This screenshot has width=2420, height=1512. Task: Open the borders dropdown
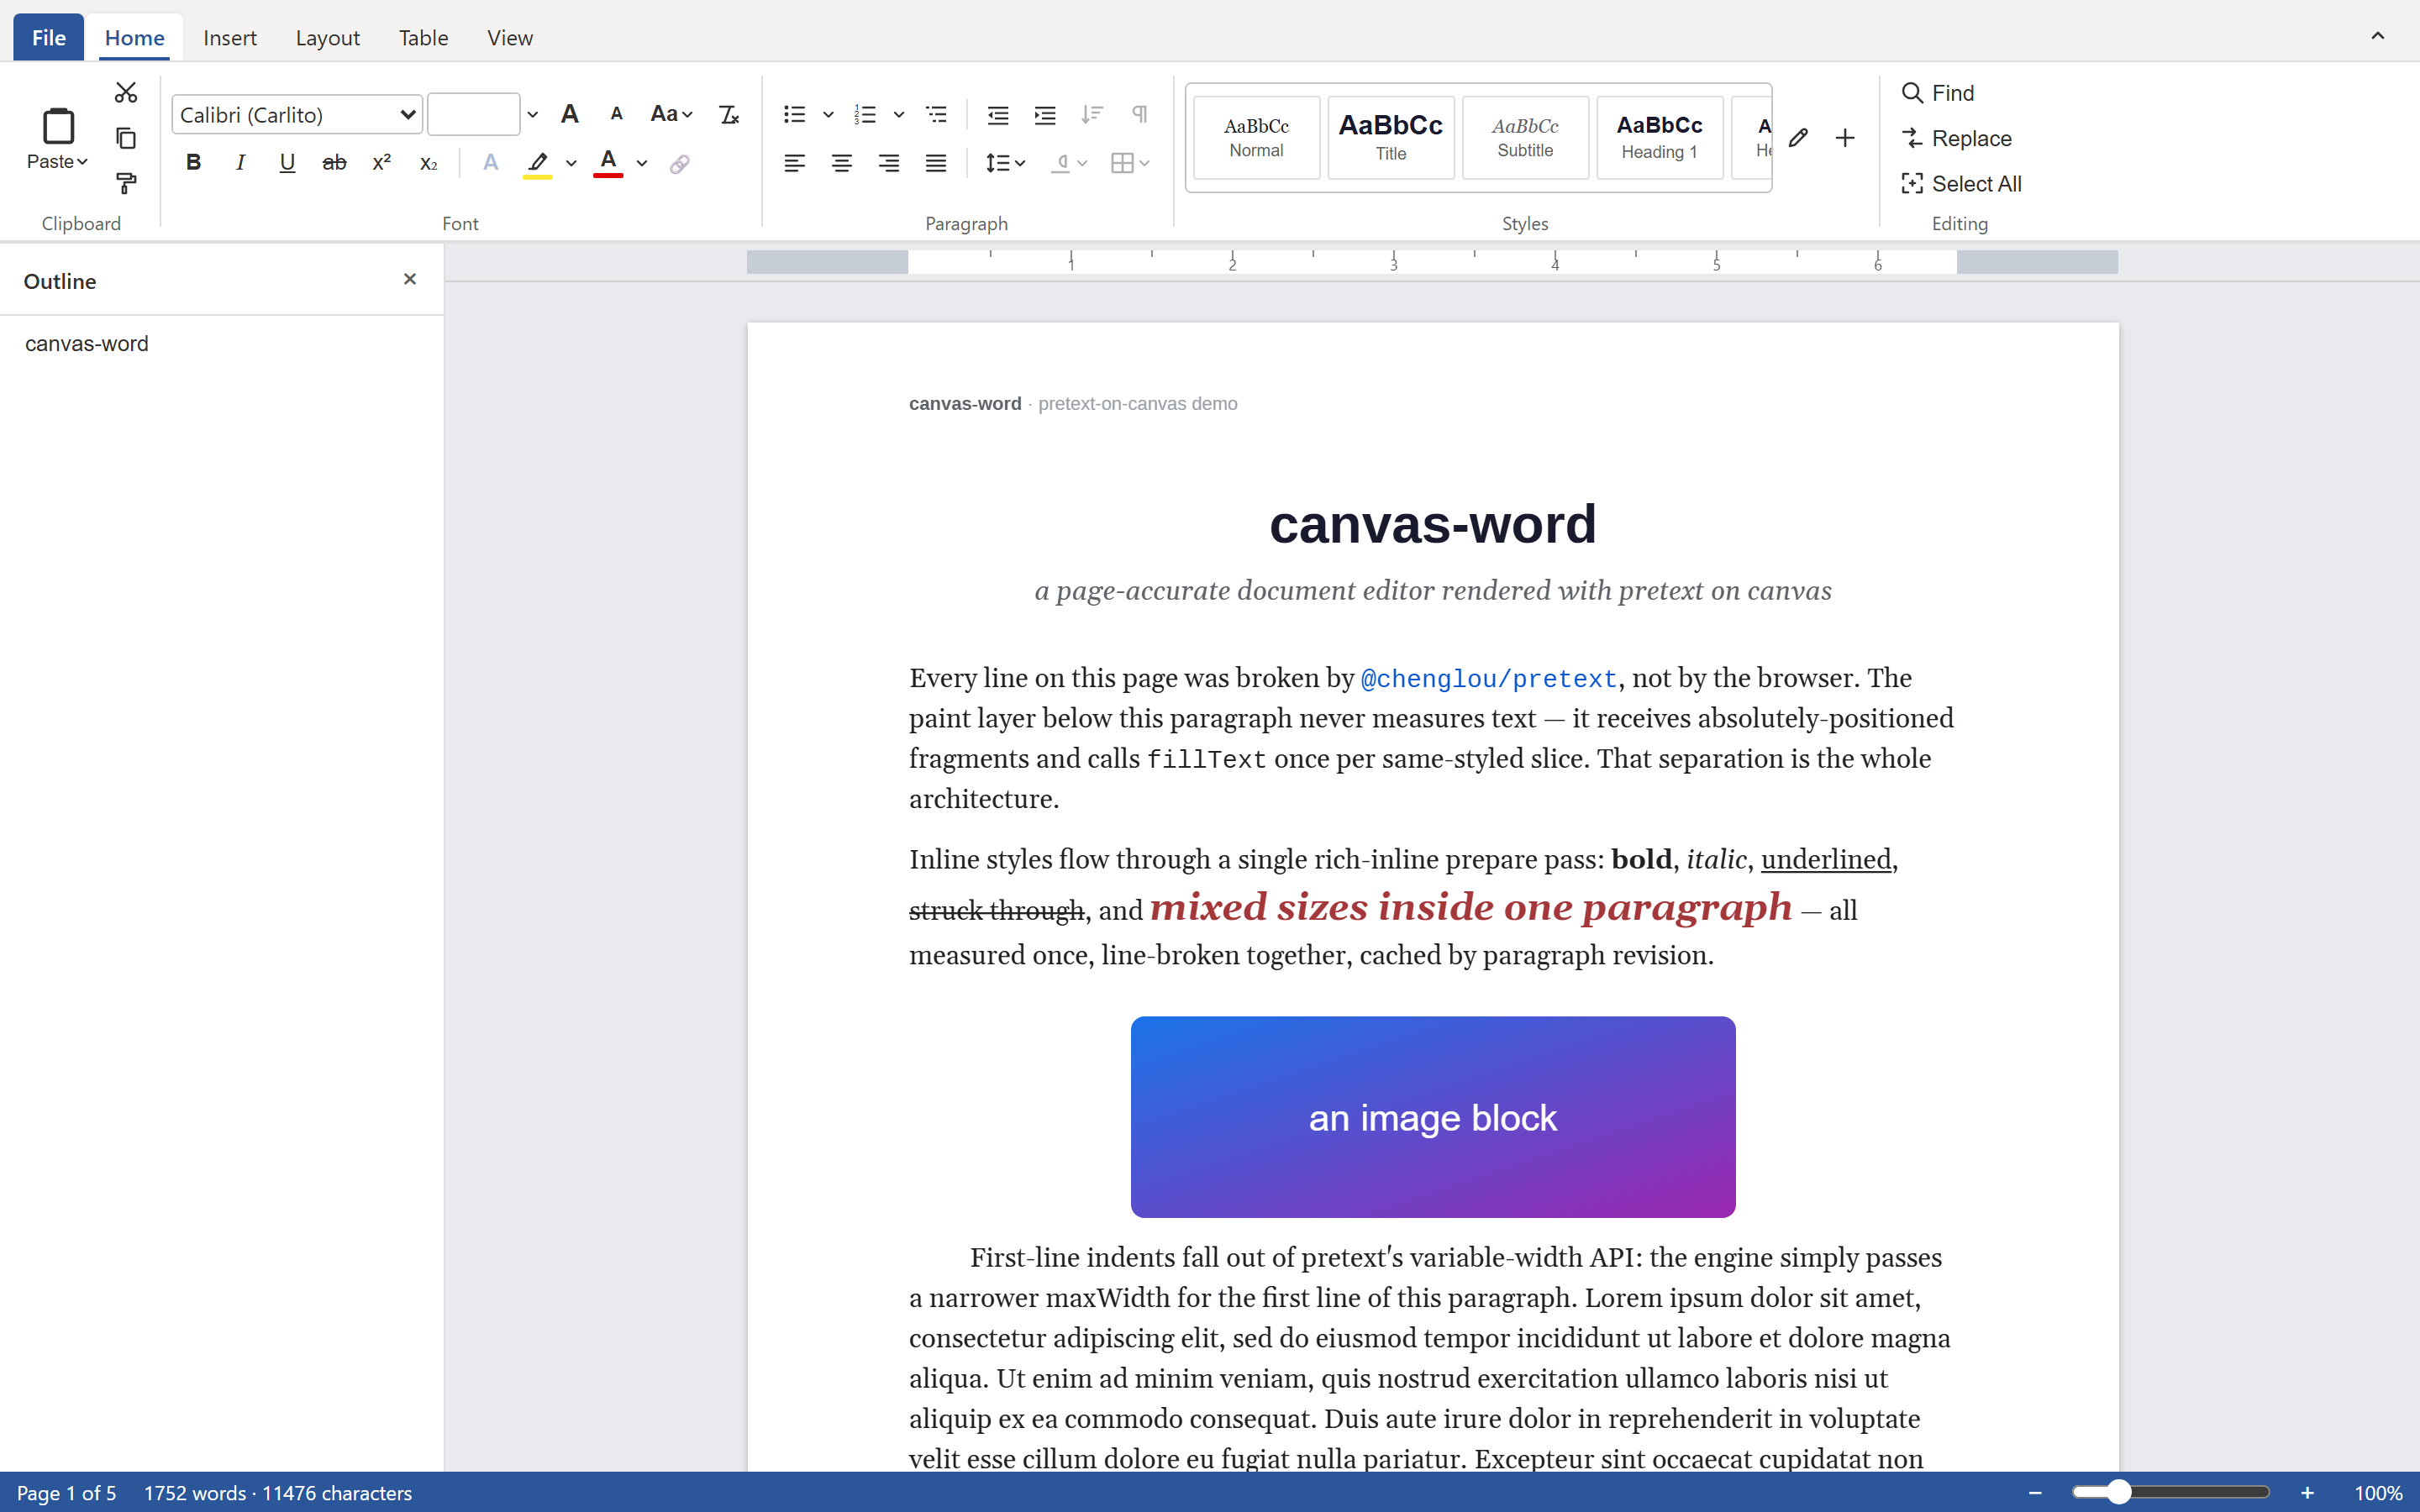point(1130,162)
